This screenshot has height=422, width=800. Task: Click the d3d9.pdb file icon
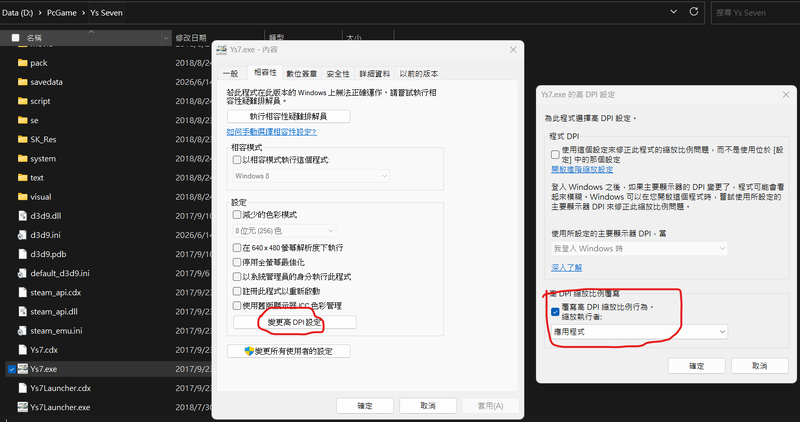point(22,254)
